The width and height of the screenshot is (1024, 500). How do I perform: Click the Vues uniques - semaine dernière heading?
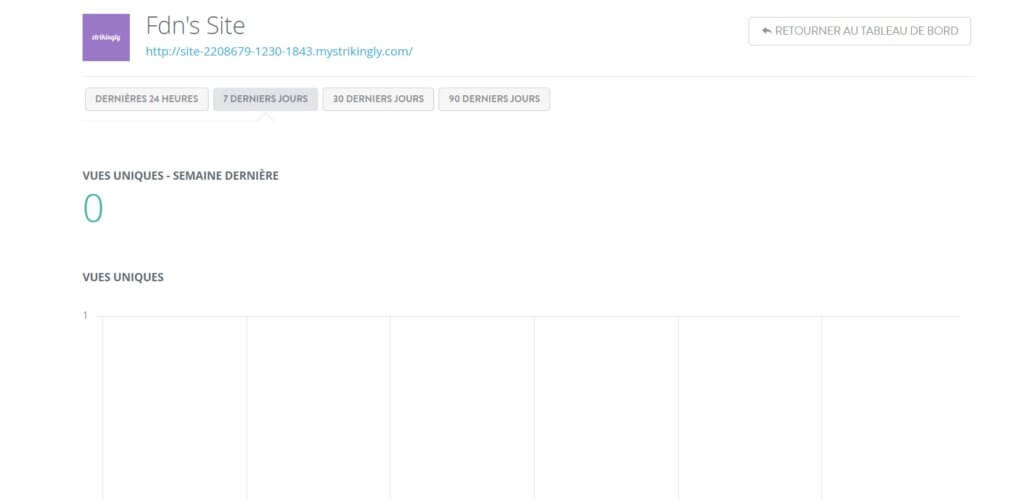[180, 175]
